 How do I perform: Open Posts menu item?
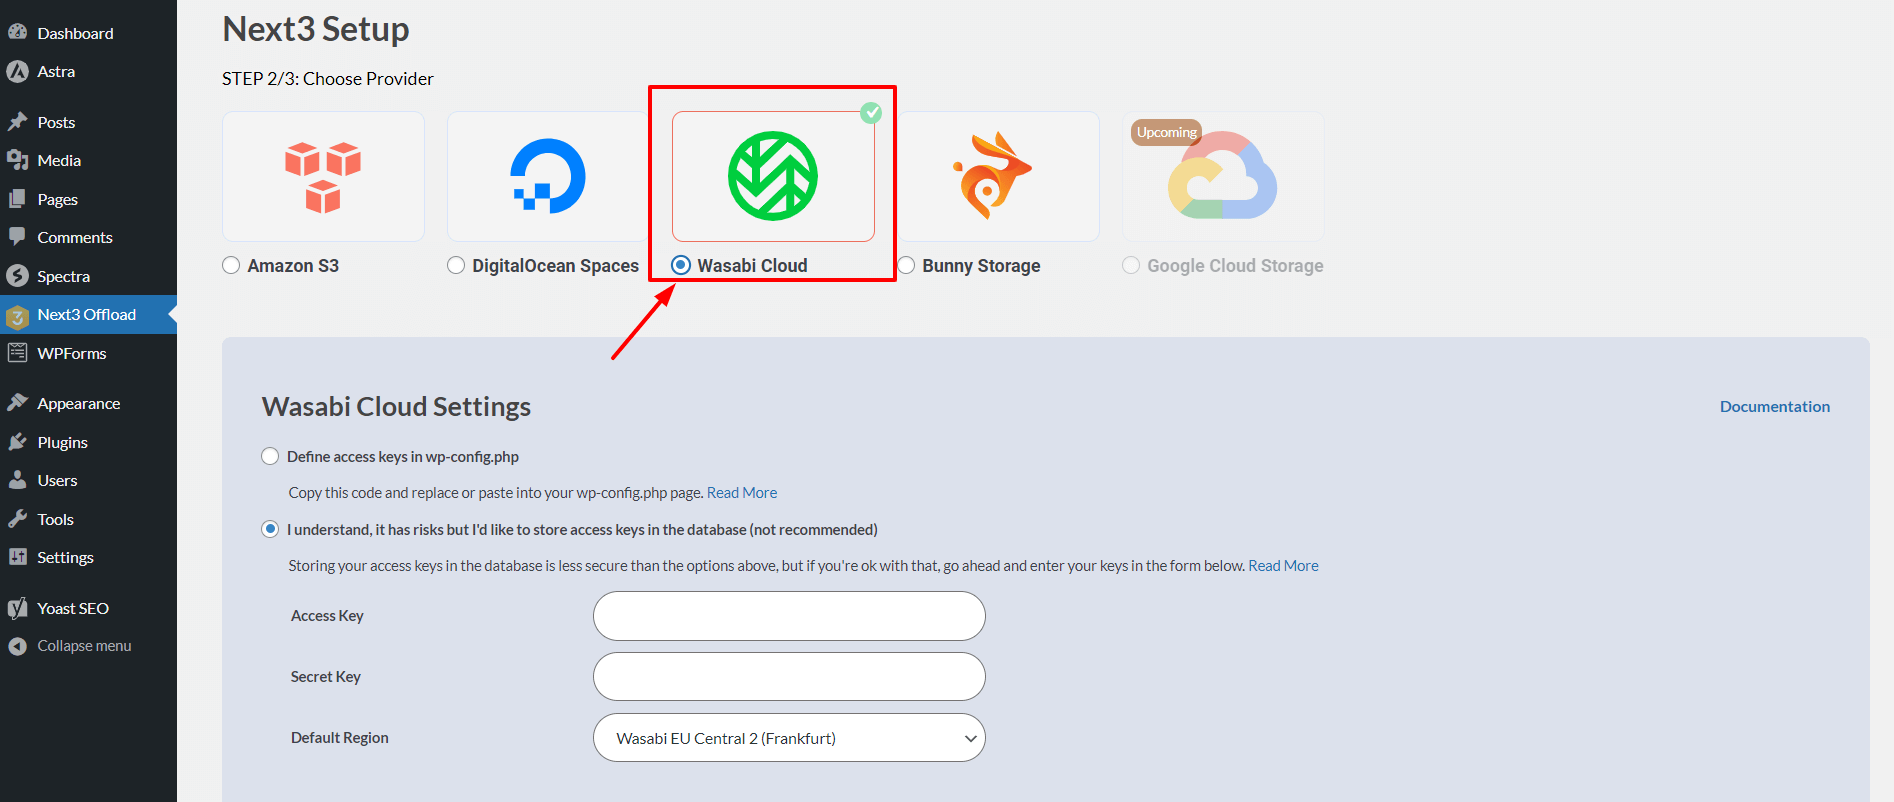88,122
